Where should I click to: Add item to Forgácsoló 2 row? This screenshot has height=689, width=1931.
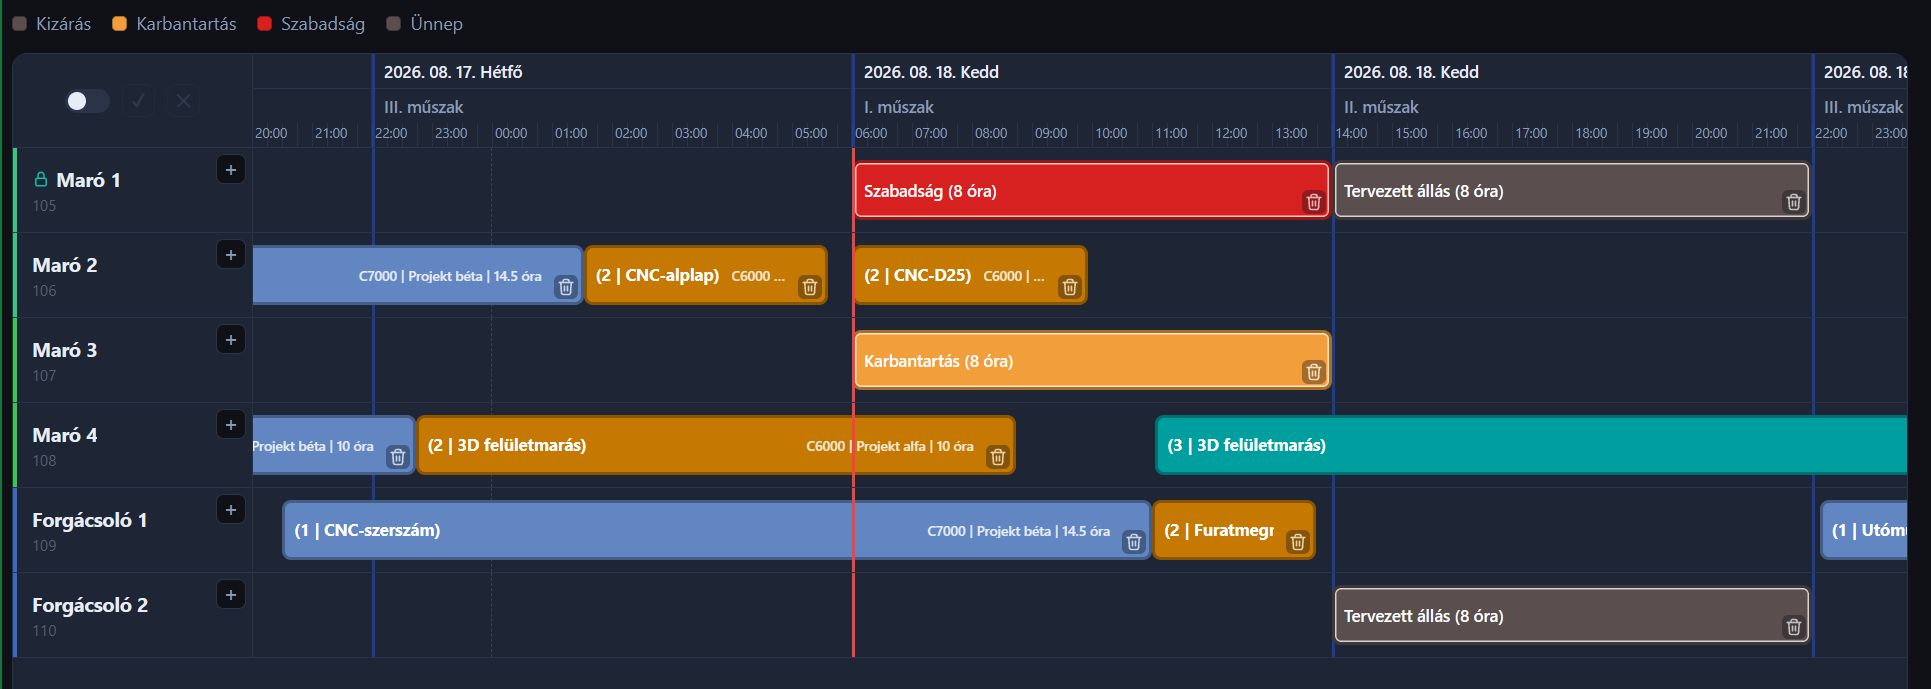(x=231, y=595)
